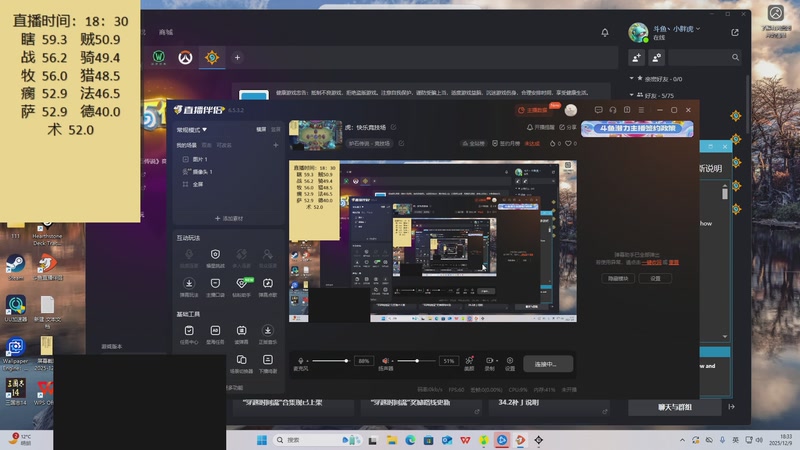Open the 设置 gear icon in stream controls
The image size is (800, 450).
[x=510, y=360]
